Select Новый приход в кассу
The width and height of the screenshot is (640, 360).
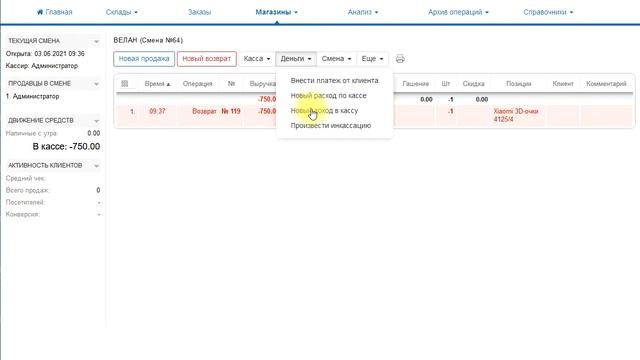coord(324,111)
